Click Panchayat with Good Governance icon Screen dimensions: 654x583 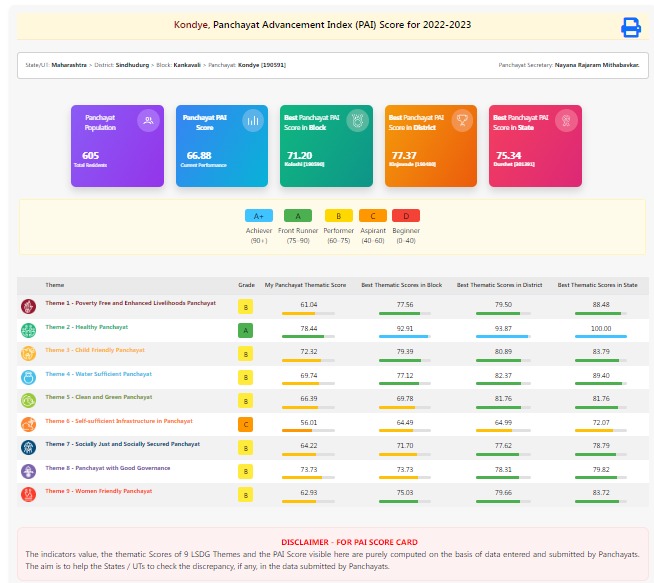click(28, 470)
